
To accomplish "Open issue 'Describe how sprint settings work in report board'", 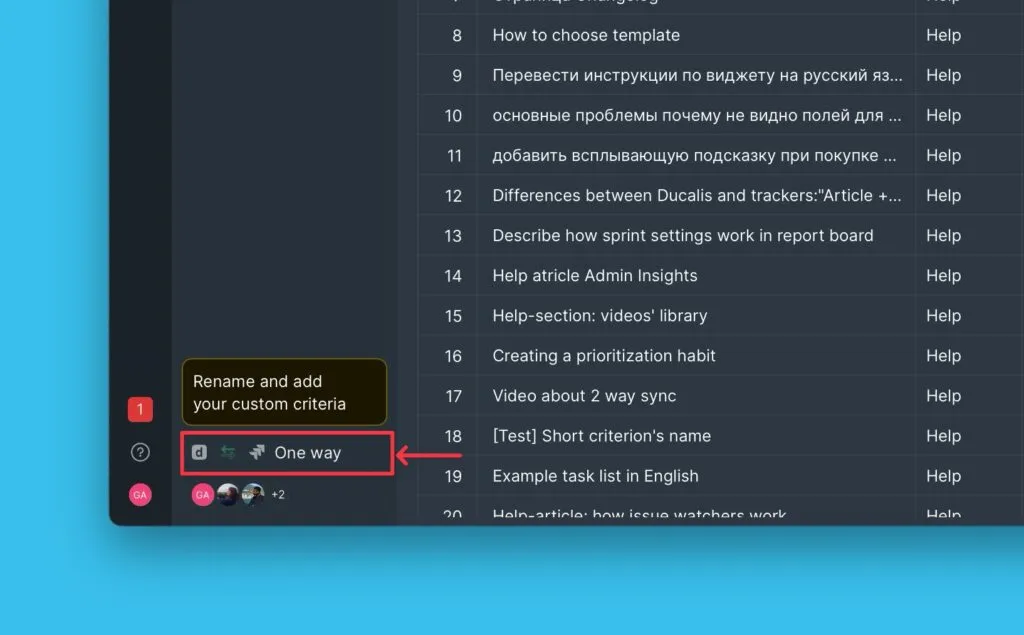I will [683, 236].
